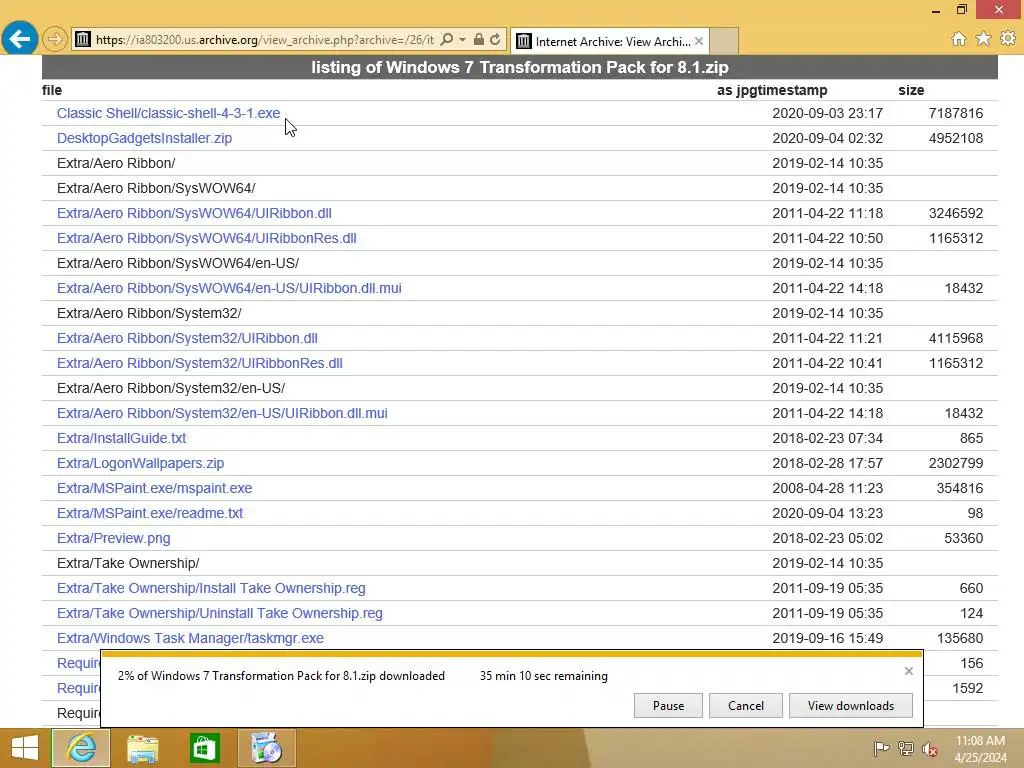This screenshot has height=768, width=1024.
Task: Click Internet Explorer taskbar icon
Action: [x=81, y=748]
